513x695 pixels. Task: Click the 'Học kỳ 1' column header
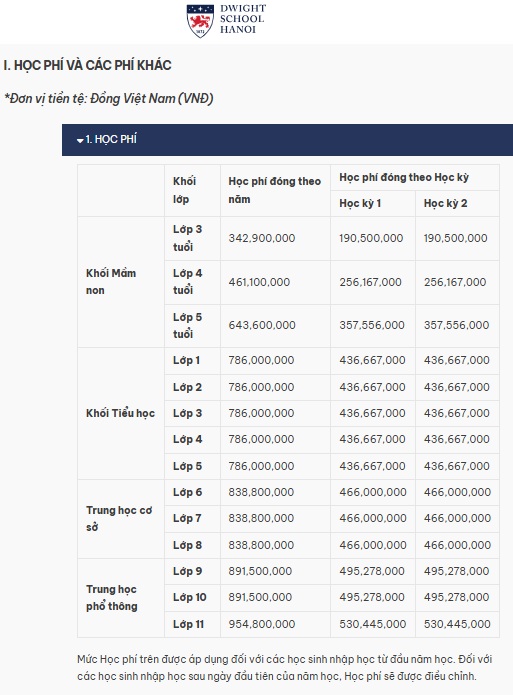pos(360,203)
